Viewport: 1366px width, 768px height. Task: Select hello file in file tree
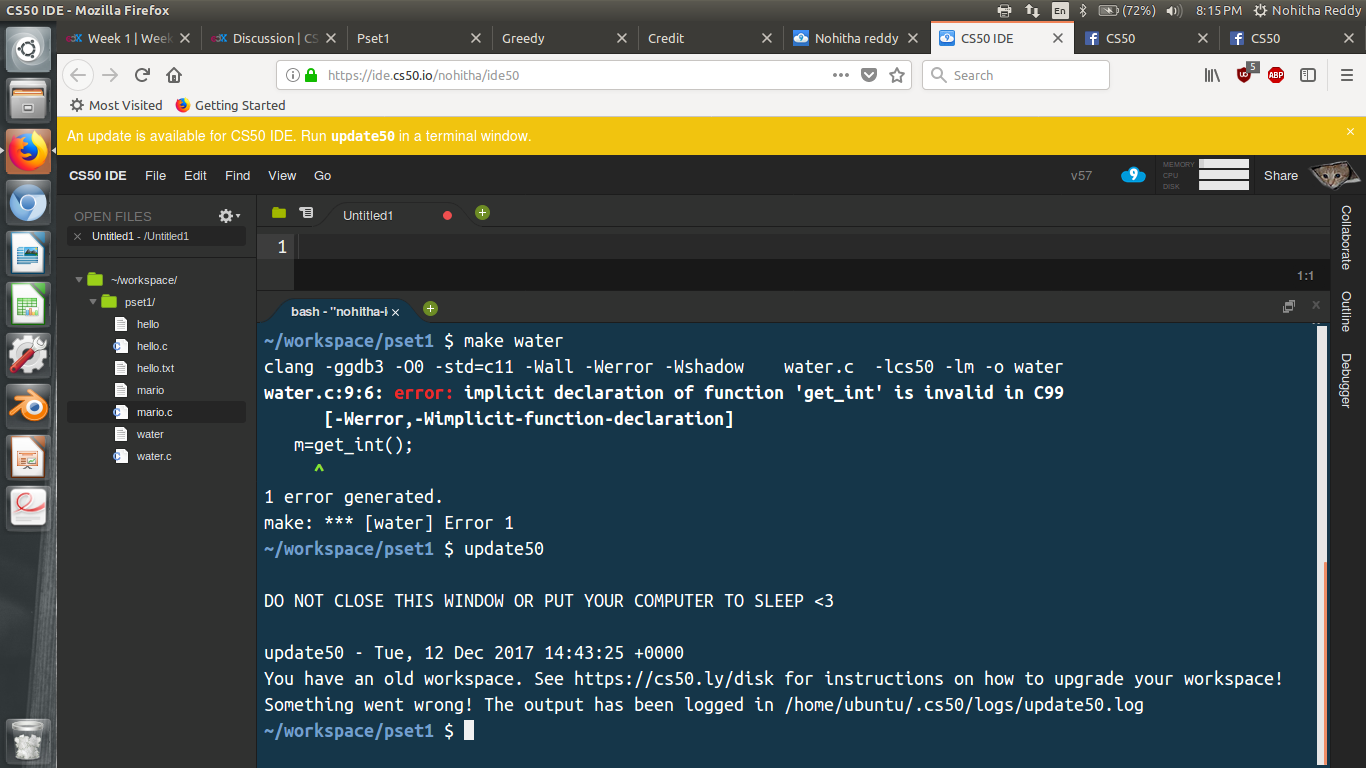148,324
